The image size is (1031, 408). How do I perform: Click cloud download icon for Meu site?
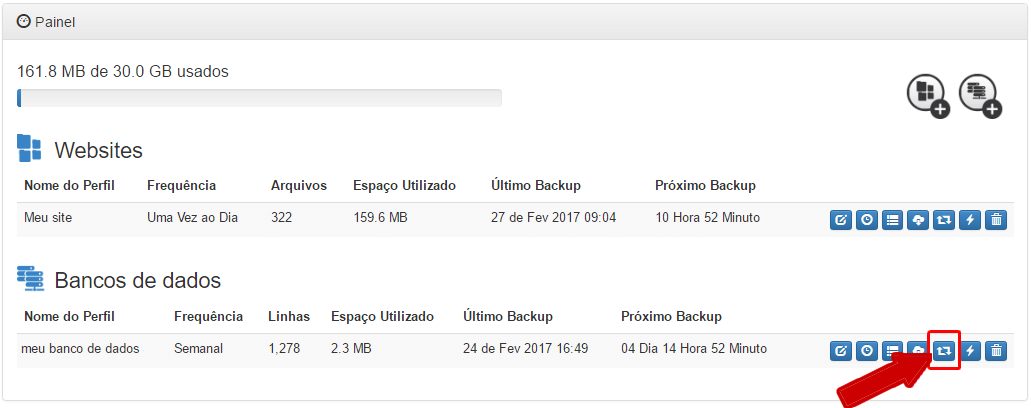pyautogui.click(x=918, y=219)
